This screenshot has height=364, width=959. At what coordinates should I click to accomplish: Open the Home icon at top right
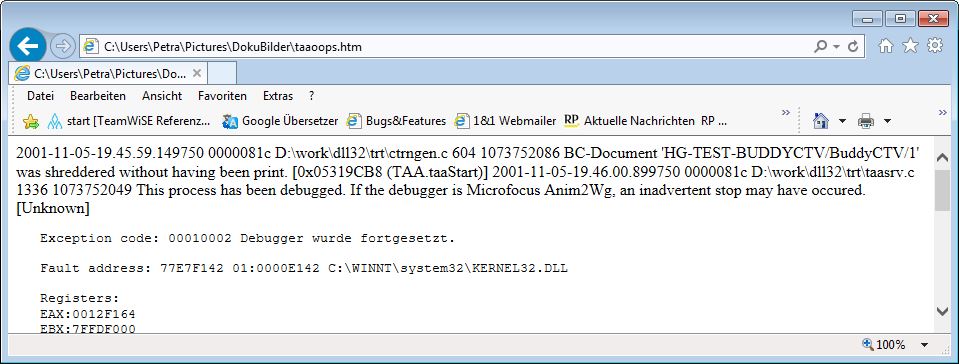tap(886, 46)
